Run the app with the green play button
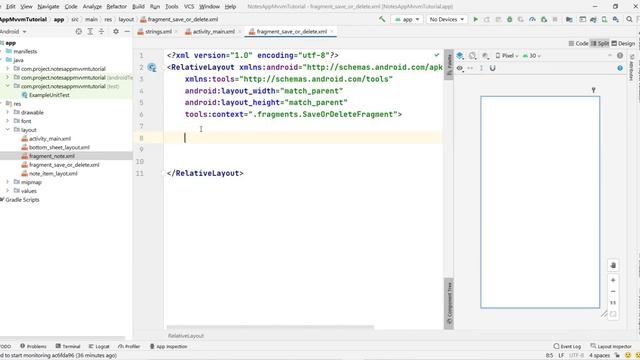The width and height of the screenshot is (640, 360). pos(476,19)
